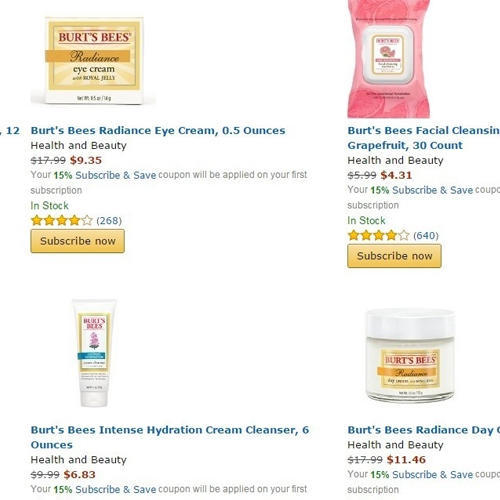This screenshot has height=500, width=500.
Task: Open Intense Hydration Cream Cleanser title link
Action: coord(170,437)
